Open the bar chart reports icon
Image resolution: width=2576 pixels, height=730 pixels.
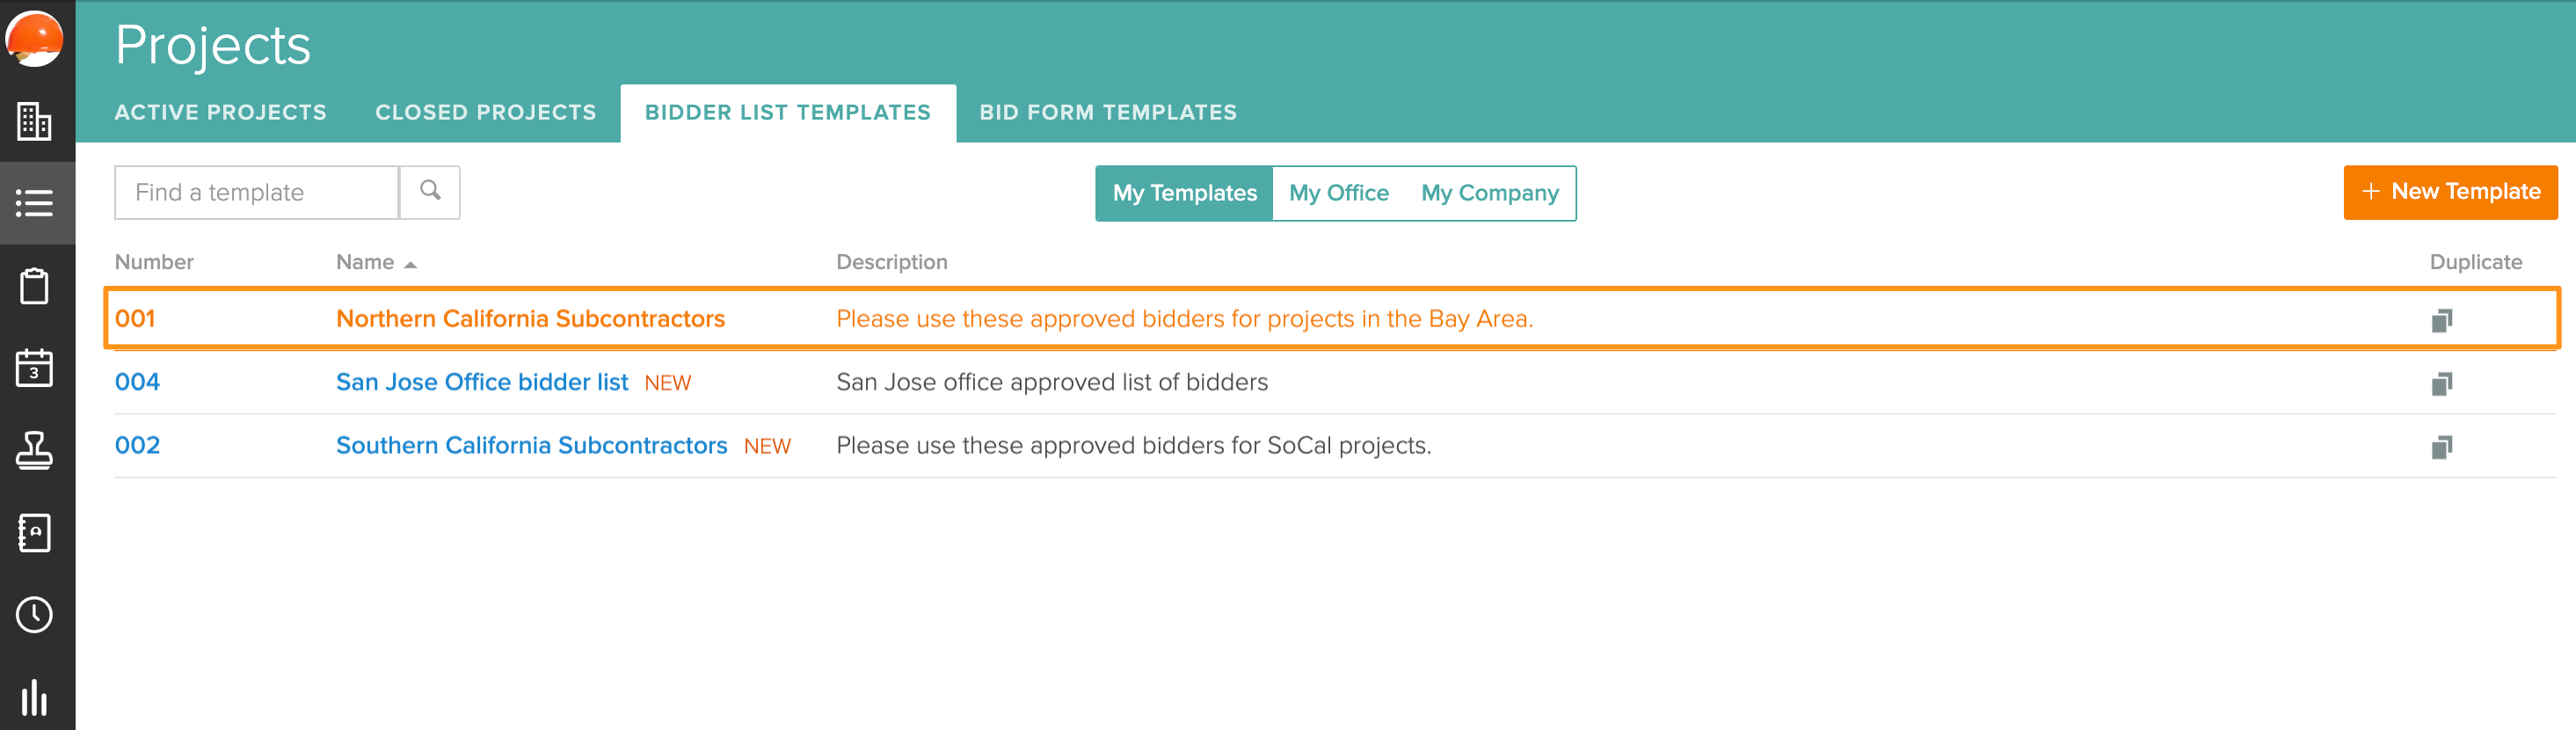pyautogui.click(x=35, y=697)
